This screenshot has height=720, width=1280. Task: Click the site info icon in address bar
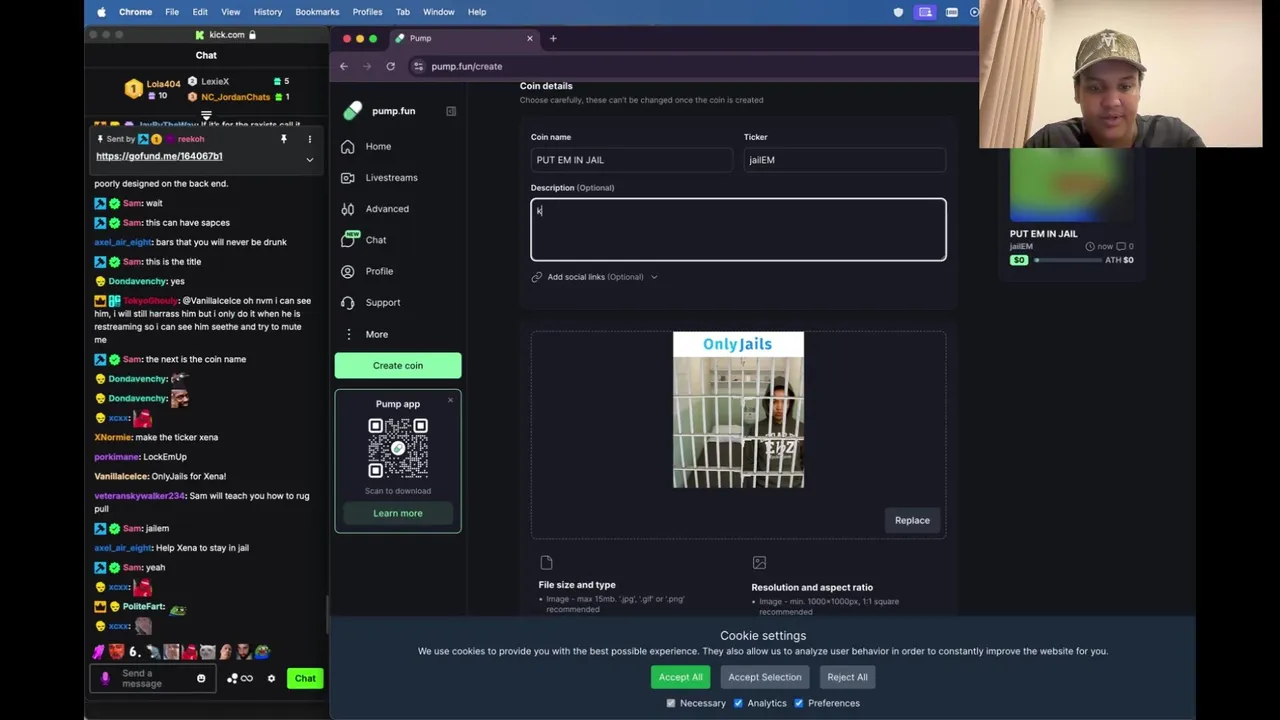pyautogui.click(x=419, y=66)
